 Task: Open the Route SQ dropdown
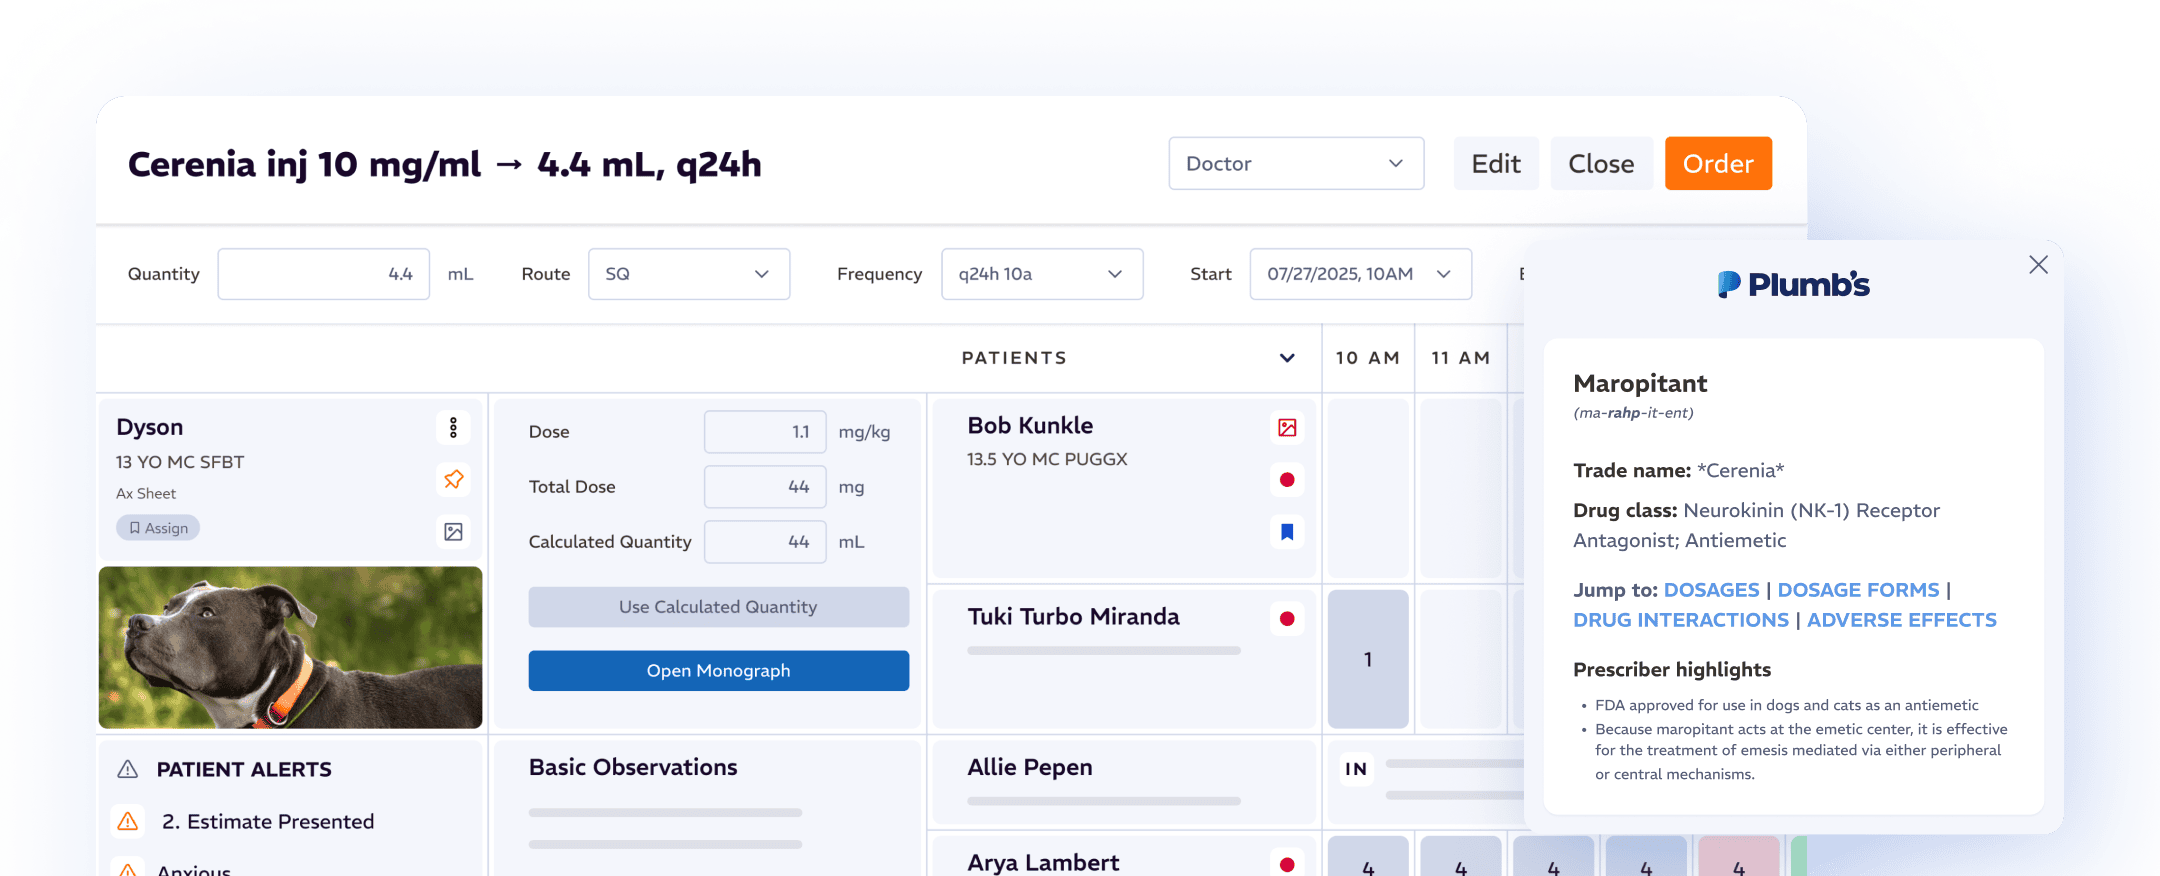689,274
